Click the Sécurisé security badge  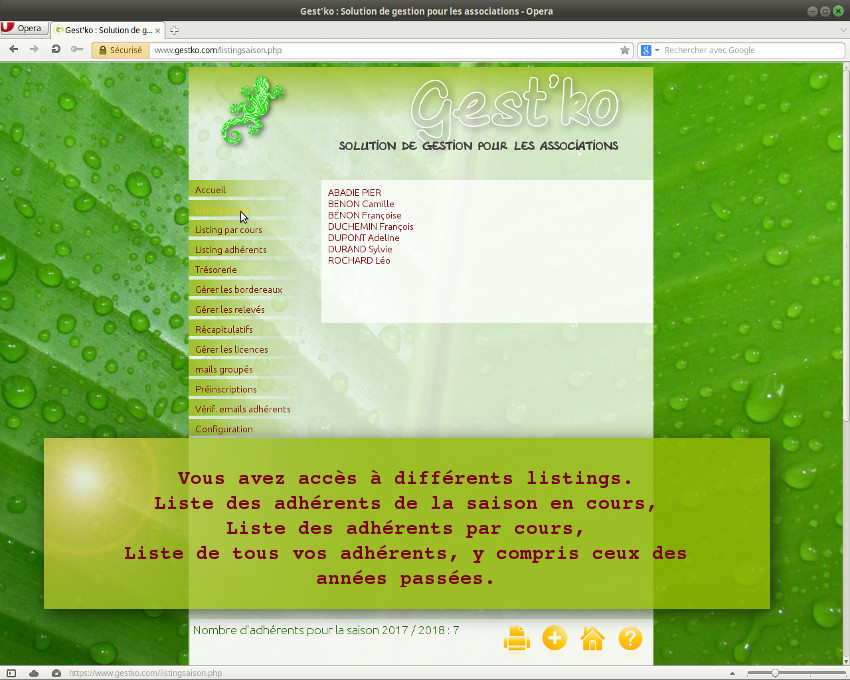coord(120,50)
